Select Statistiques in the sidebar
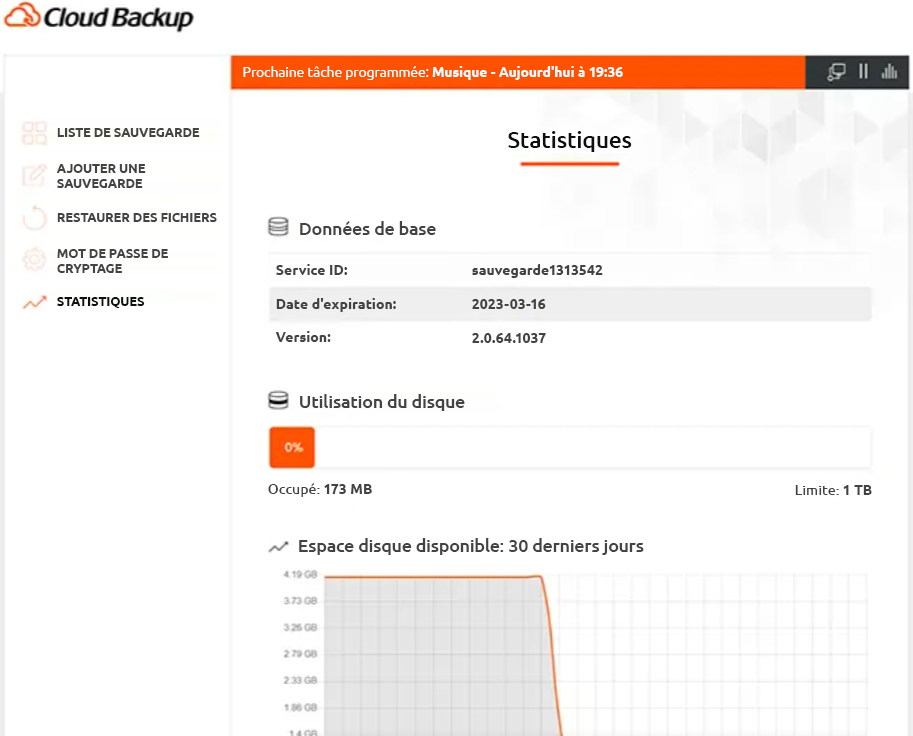 (x=101, y=301)
